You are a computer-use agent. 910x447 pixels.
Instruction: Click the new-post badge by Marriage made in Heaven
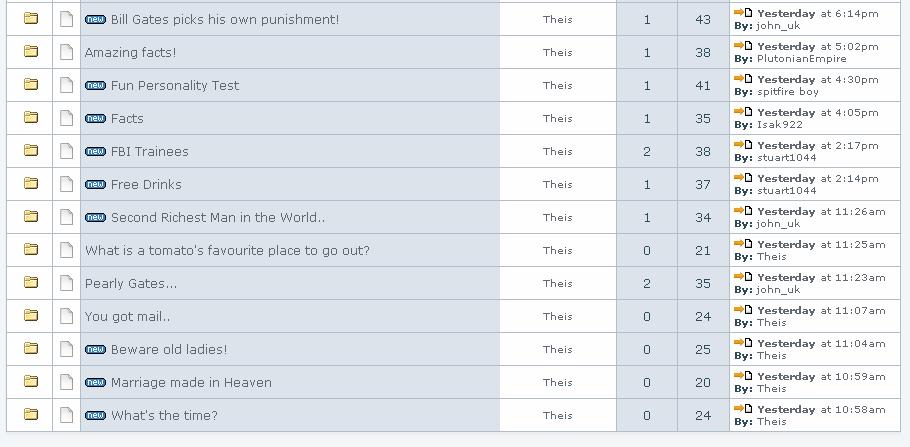coord(95,383)
